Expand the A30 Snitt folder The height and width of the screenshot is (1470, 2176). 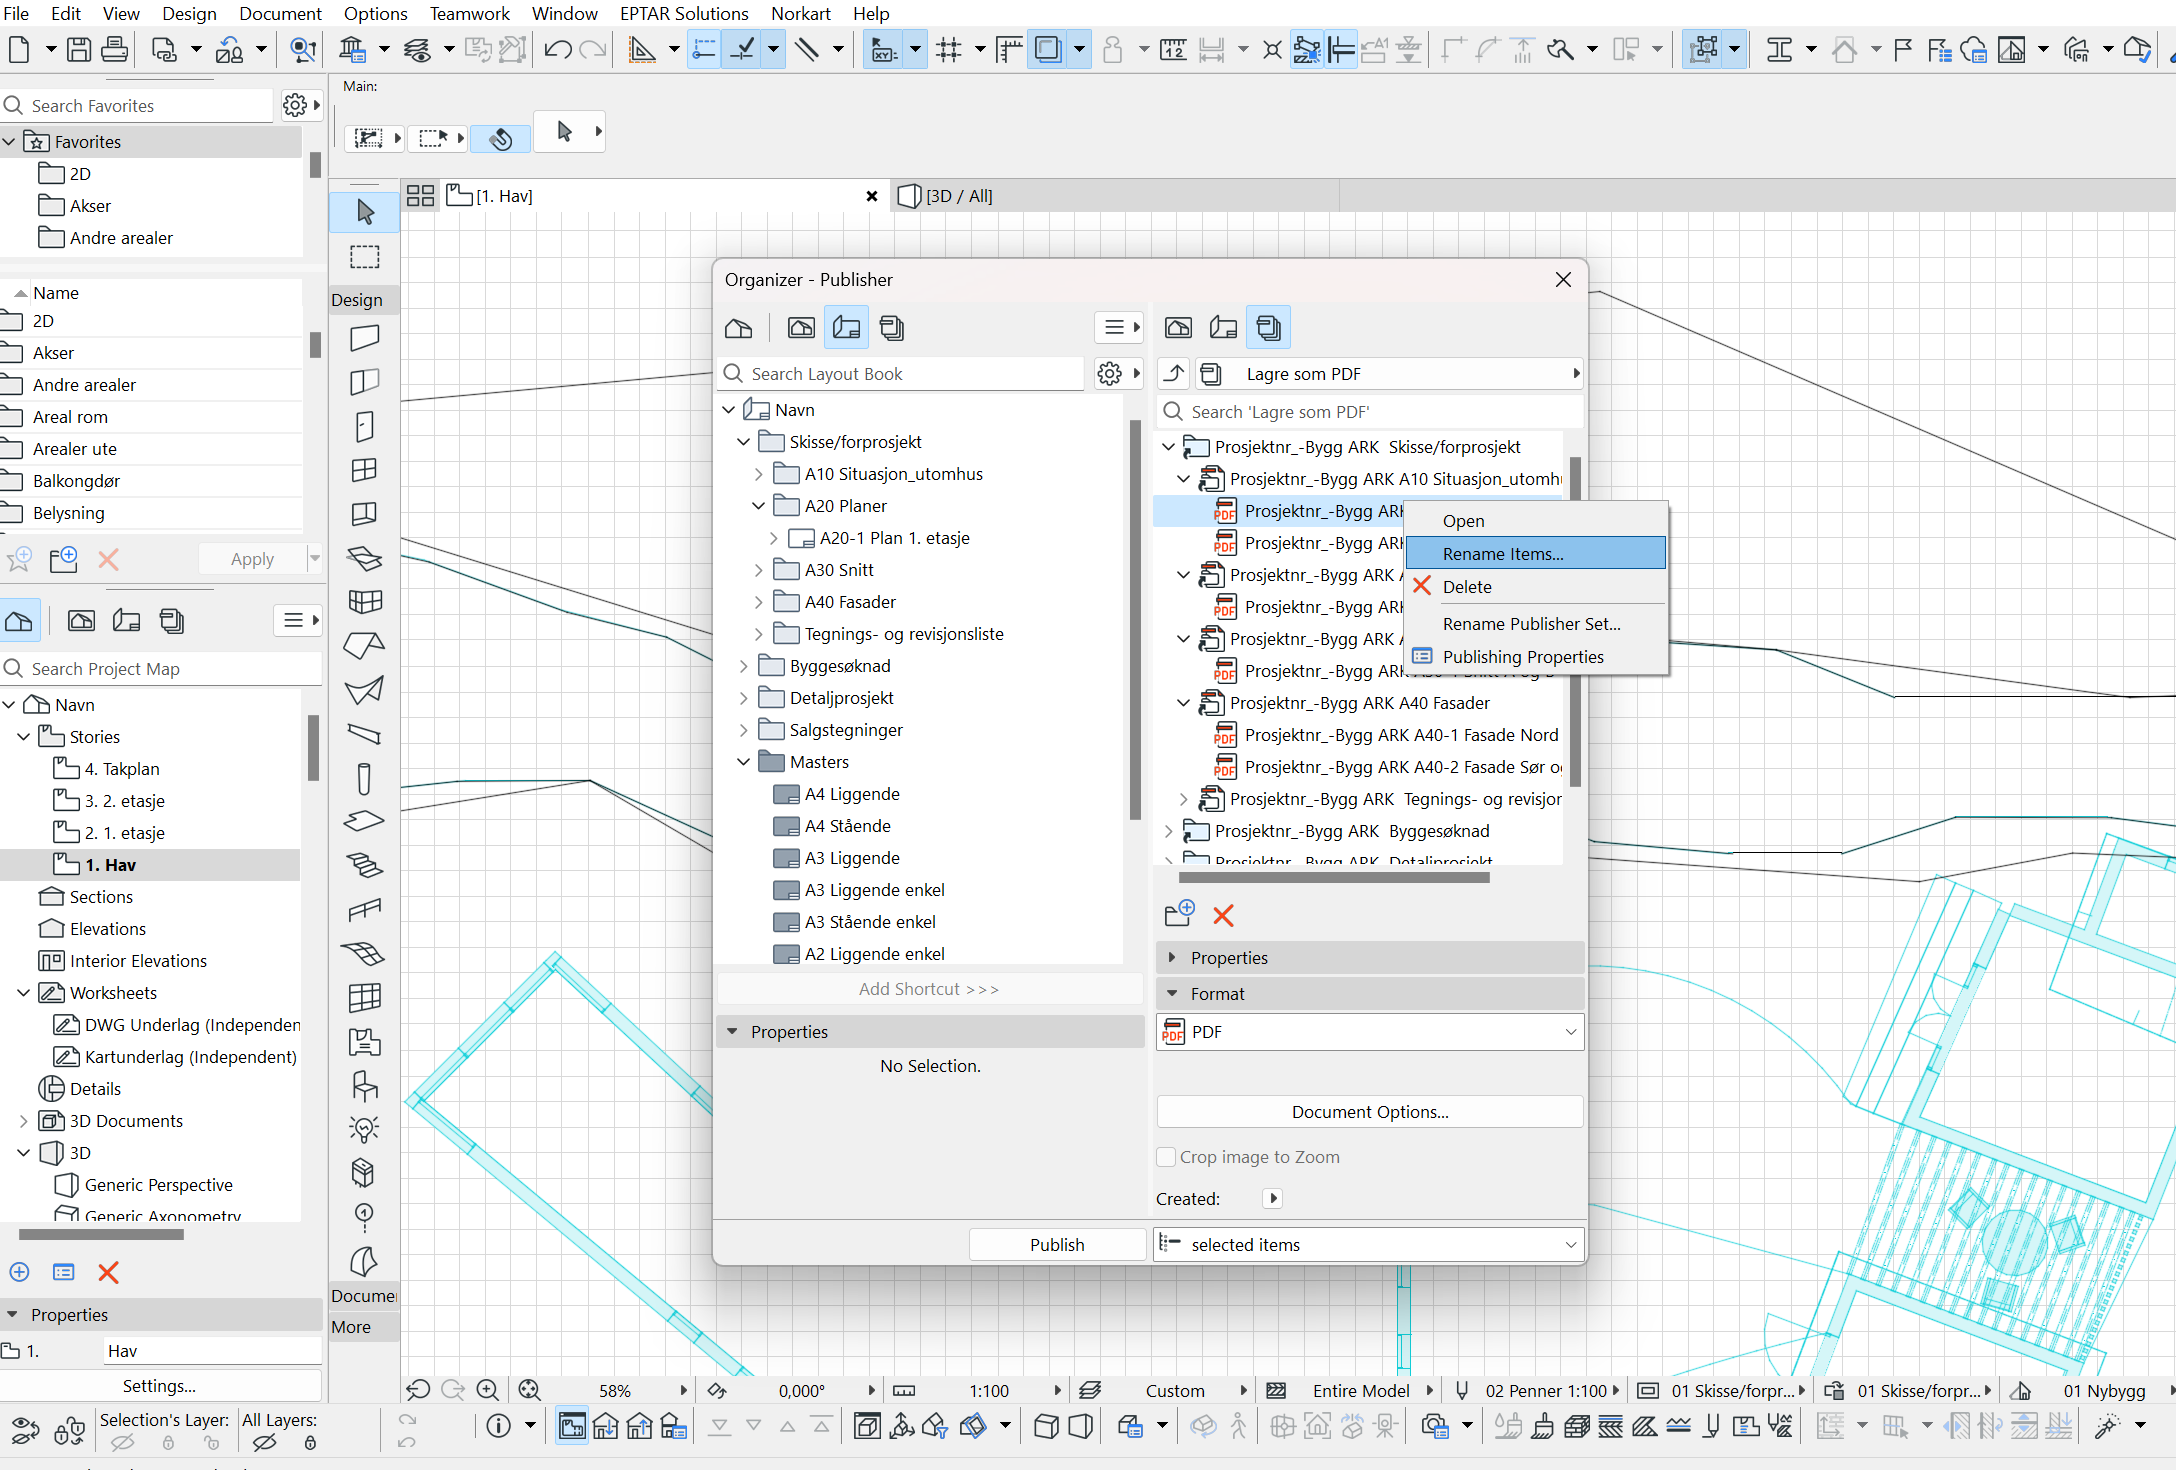click(x=759, y=570)
